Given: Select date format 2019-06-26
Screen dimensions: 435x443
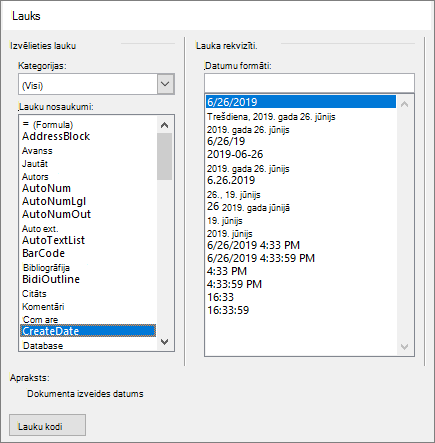Looking at the screenshot, I should point(235,154).
